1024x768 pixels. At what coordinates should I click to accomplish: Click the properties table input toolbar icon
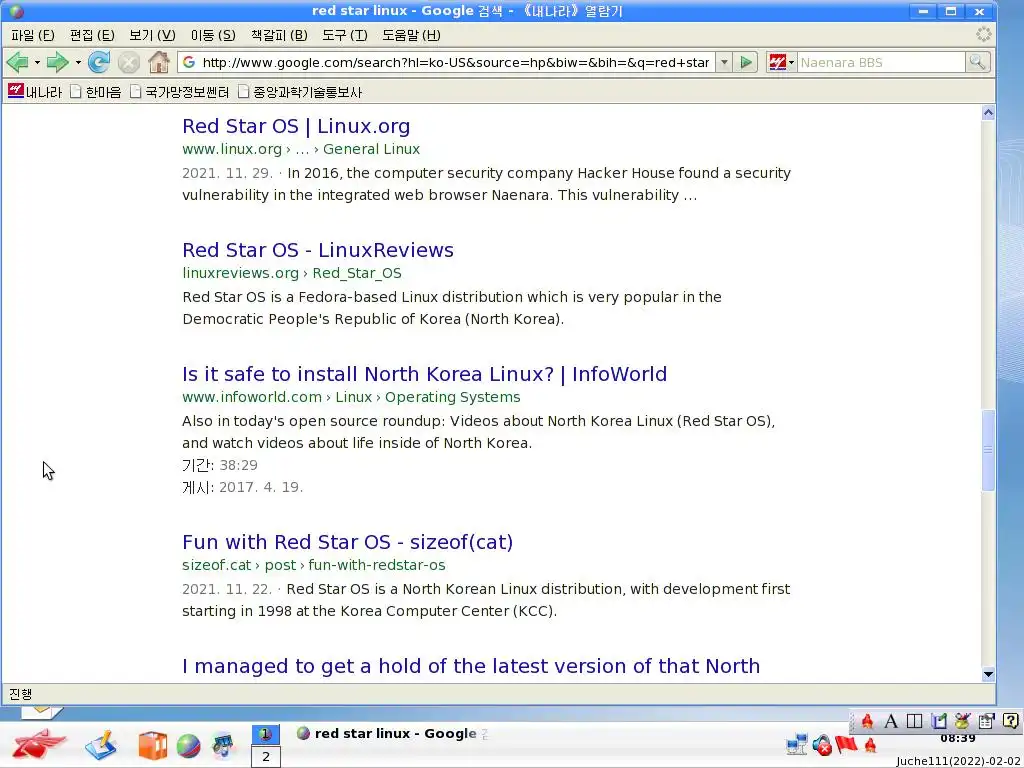coord(986,721)
